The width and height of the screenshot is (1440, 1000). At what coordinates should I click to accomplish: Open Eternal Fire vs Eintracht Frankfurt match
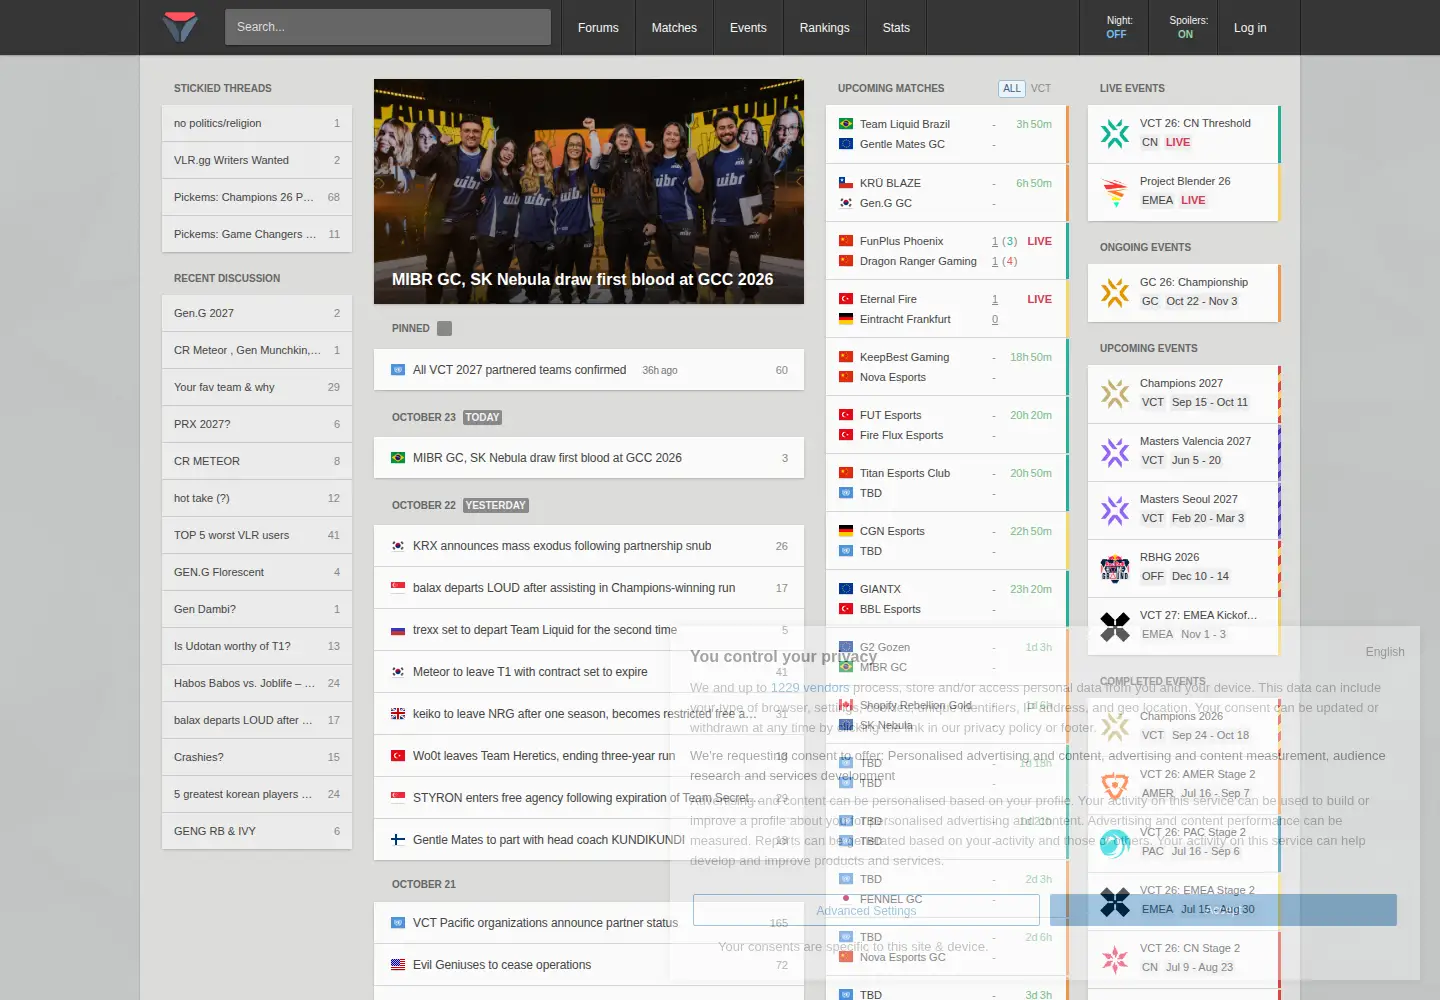[946, 309]
